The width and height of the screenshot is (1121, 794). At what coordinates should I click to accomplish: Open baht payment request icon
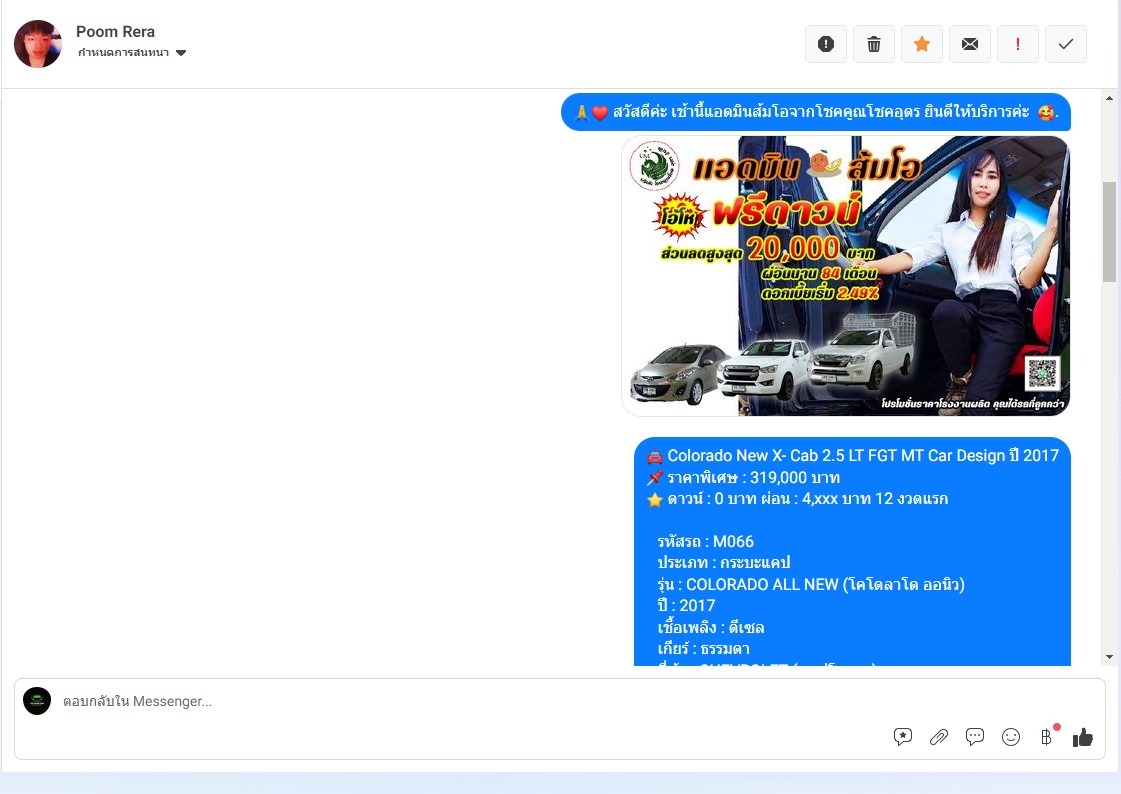click(x=1046, y=737)
